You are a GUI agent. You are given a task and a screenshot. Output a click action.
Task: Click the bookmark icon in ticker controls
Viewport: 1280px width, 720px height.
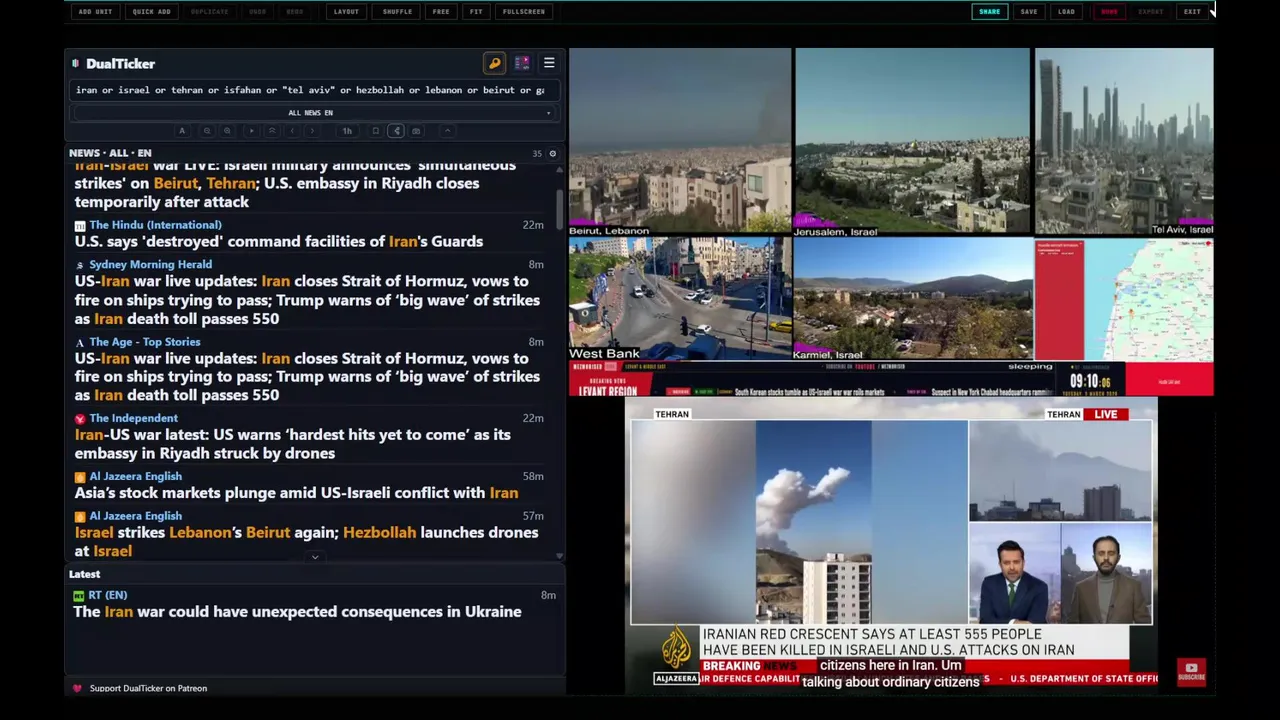point(375,131)
